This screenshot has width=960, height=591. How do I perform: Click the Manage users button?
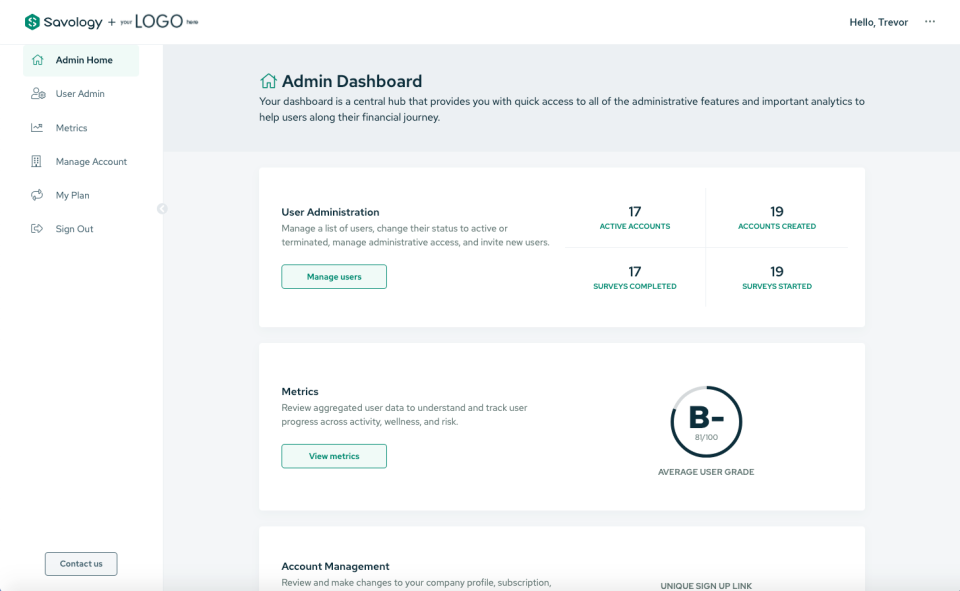click(x=334, y=276)
